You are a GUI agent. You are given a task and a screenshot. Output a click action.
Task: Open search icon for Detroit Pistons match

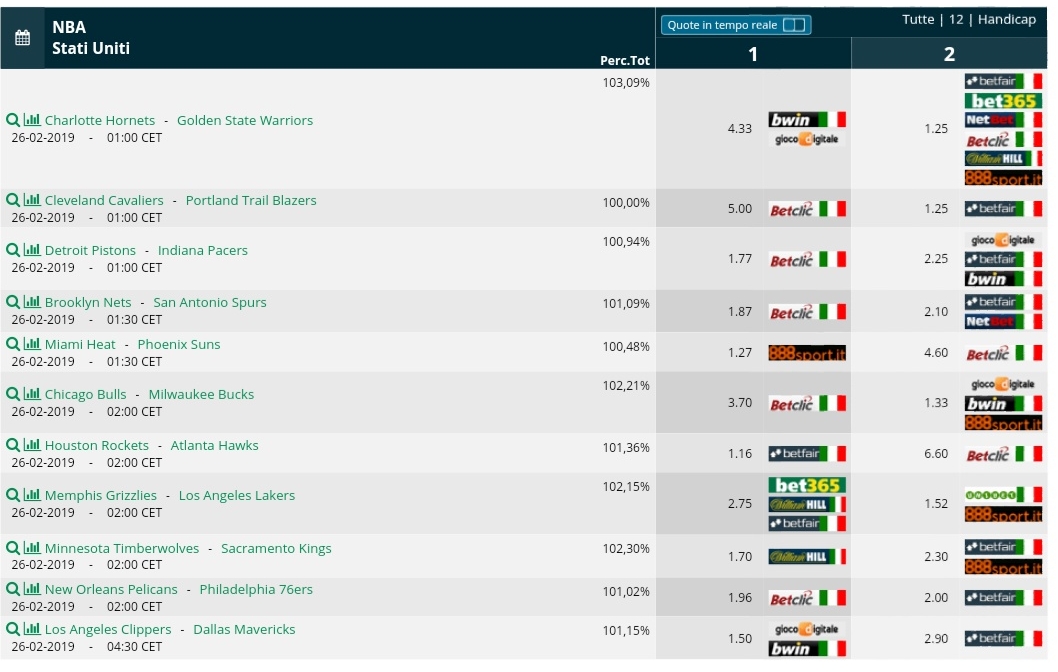click(13, 250)
